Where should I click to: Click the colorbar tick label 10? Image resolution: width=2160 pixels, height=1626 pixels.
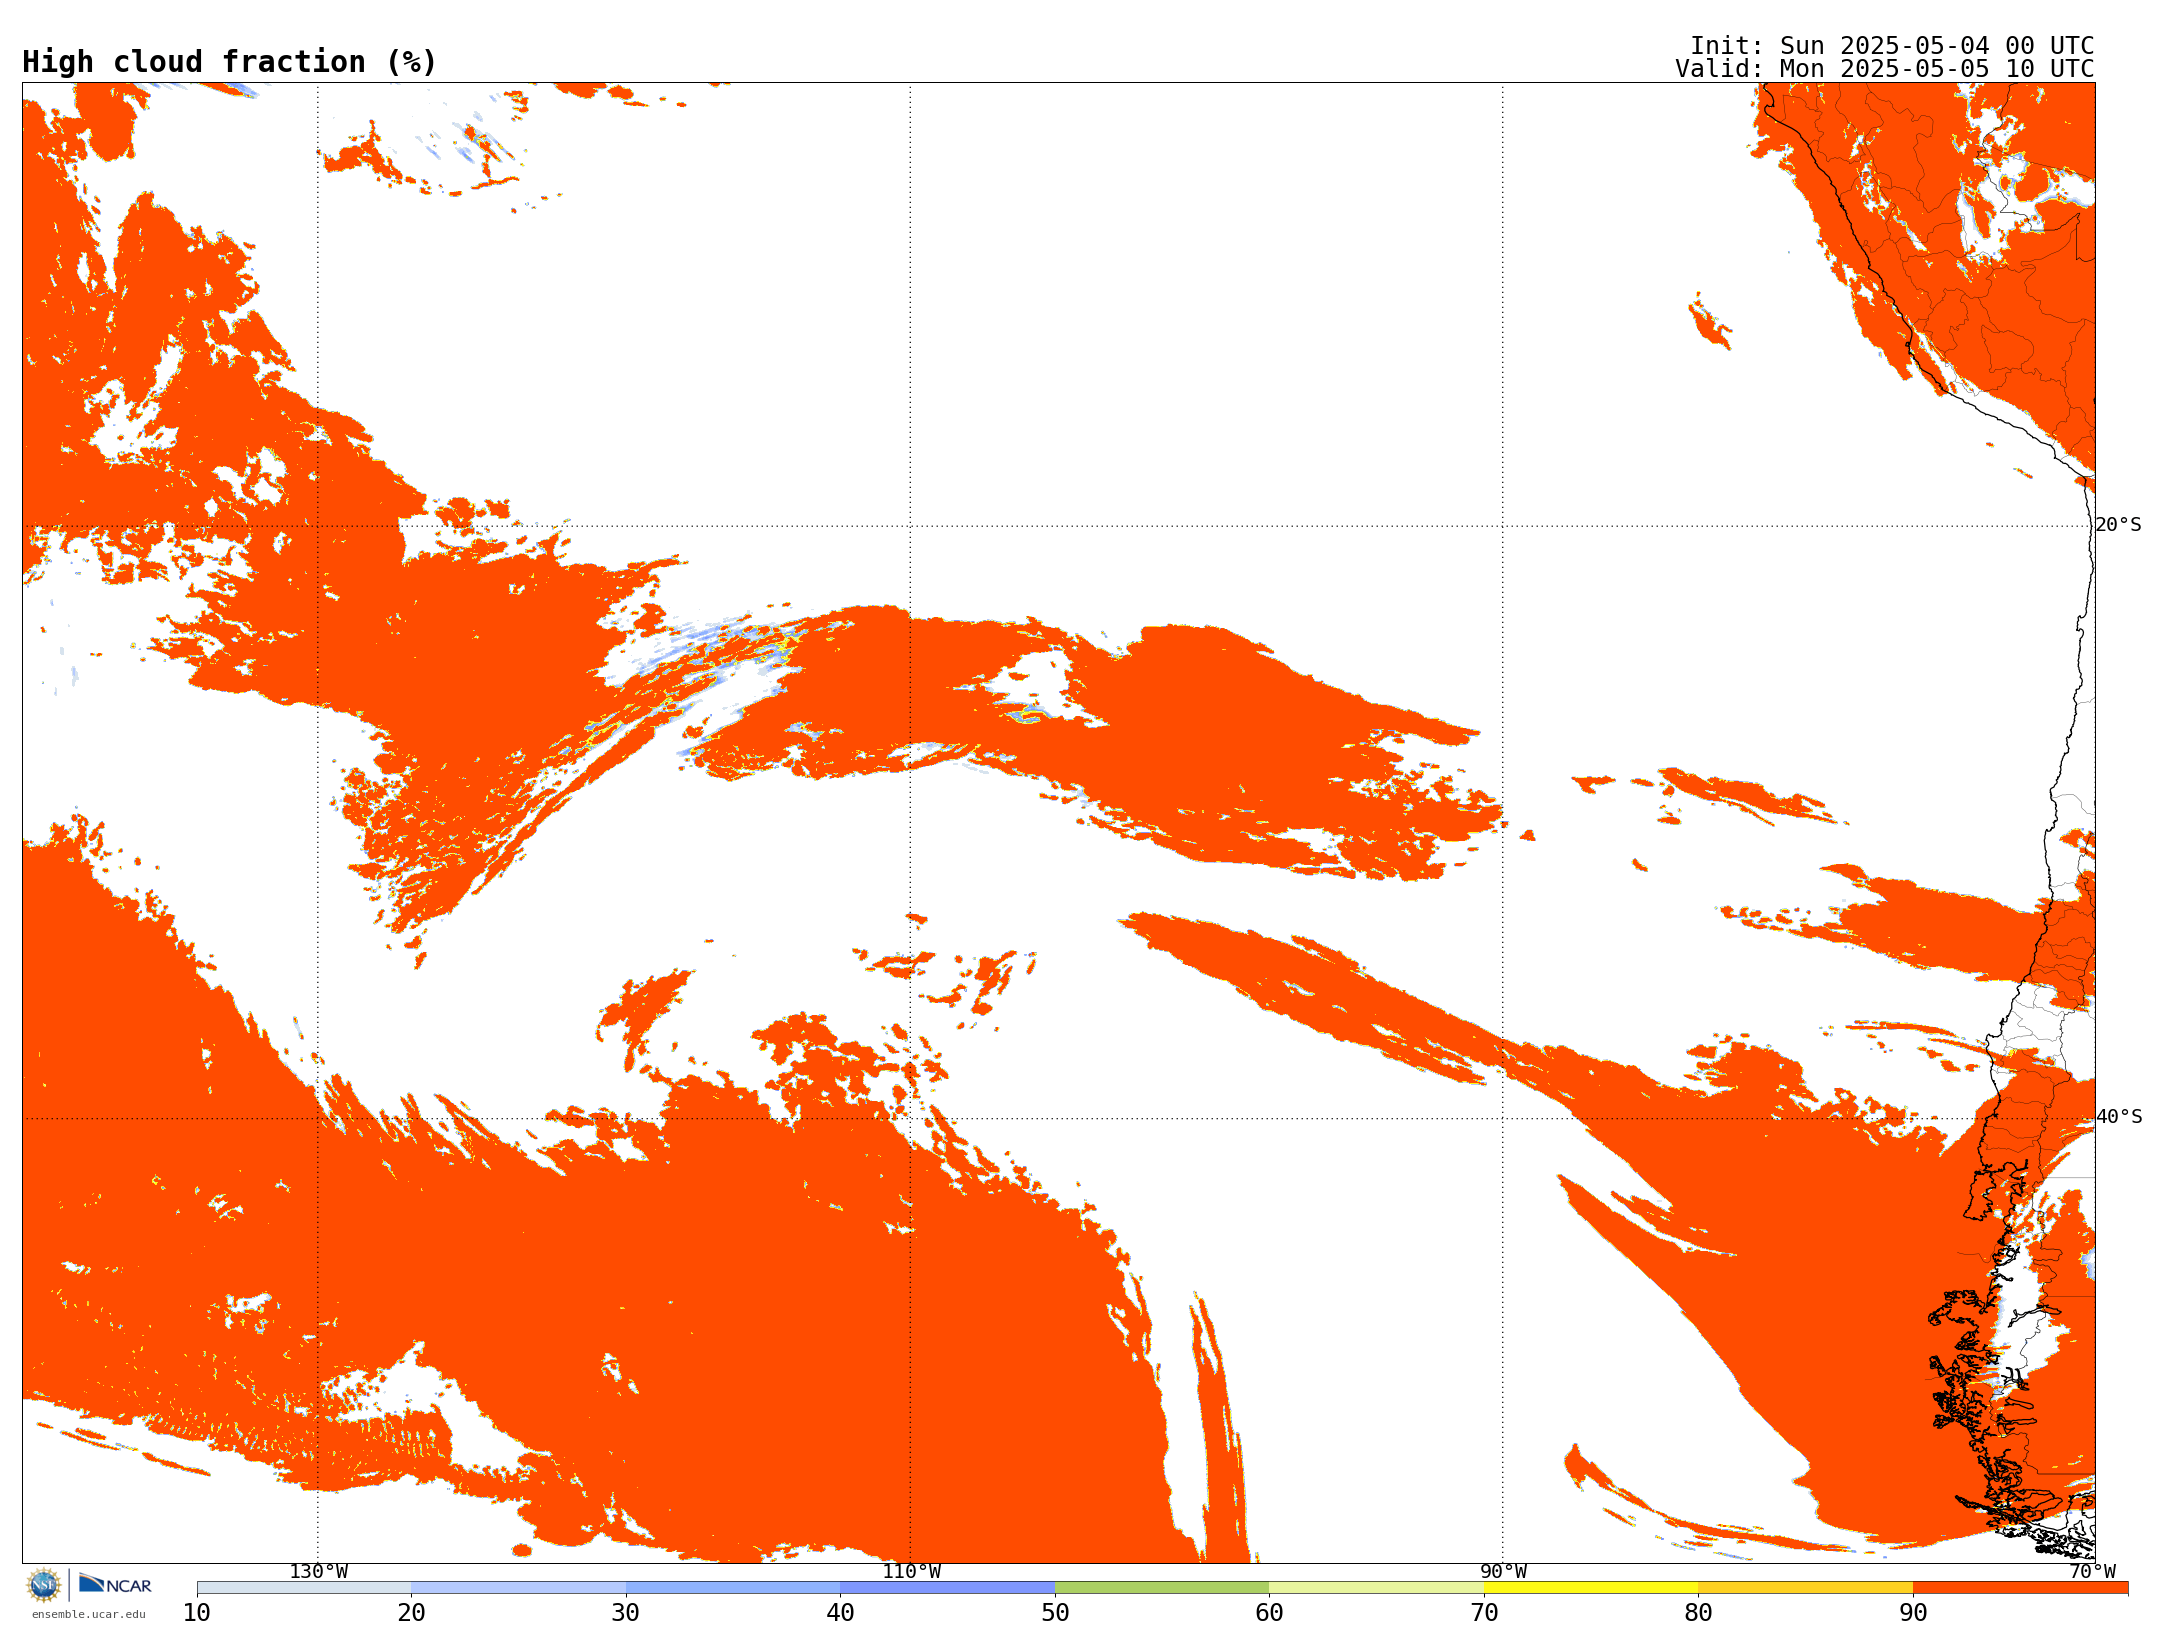point(197,1613)
